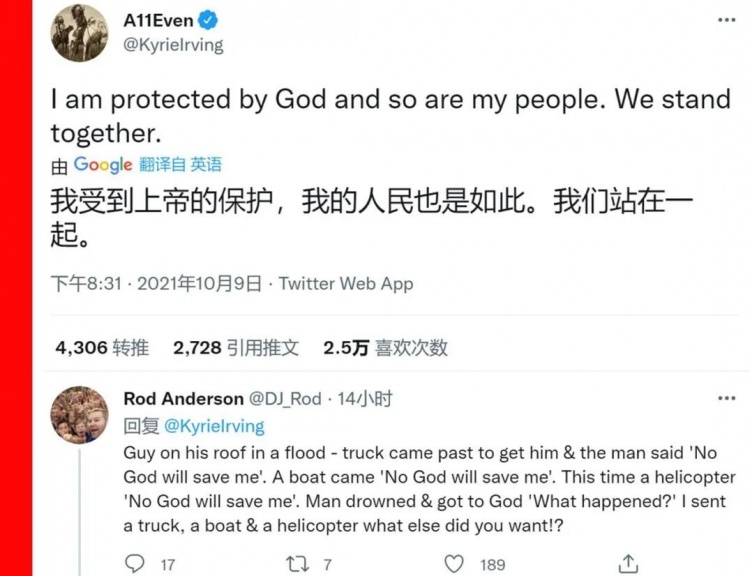Viewport: 750px width, 576px height.
Task: Click the @DJ_Rod handle
Action: [285, 399]
